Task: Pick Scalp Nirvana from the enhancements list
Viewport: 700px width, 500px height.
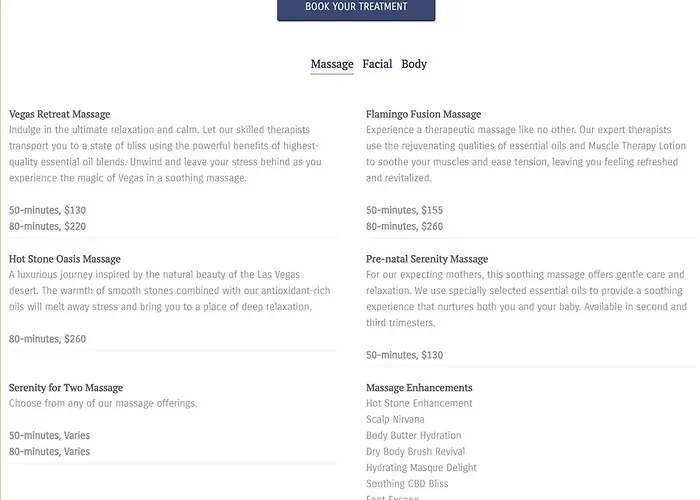Action: (x=395, y=420)
